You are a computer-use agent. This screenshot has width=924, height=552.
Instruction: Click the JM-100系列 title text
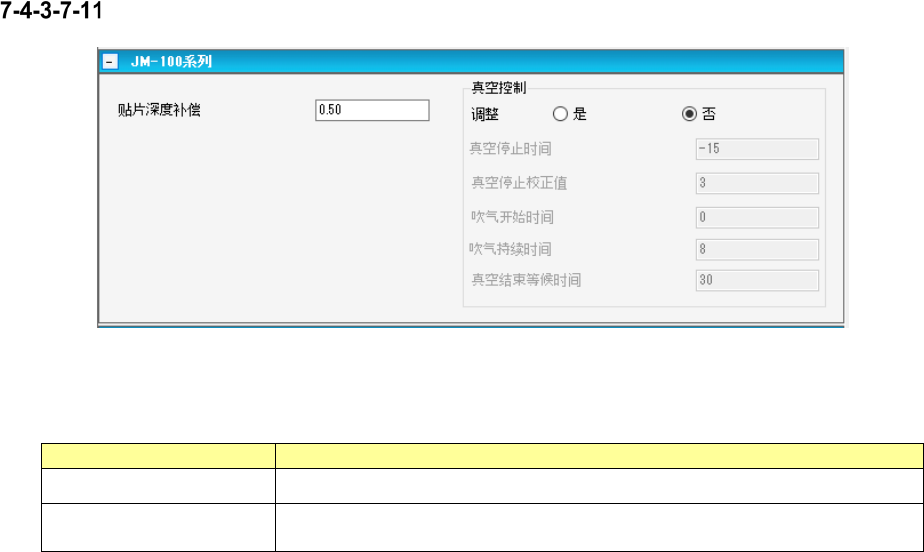(171, 61)
